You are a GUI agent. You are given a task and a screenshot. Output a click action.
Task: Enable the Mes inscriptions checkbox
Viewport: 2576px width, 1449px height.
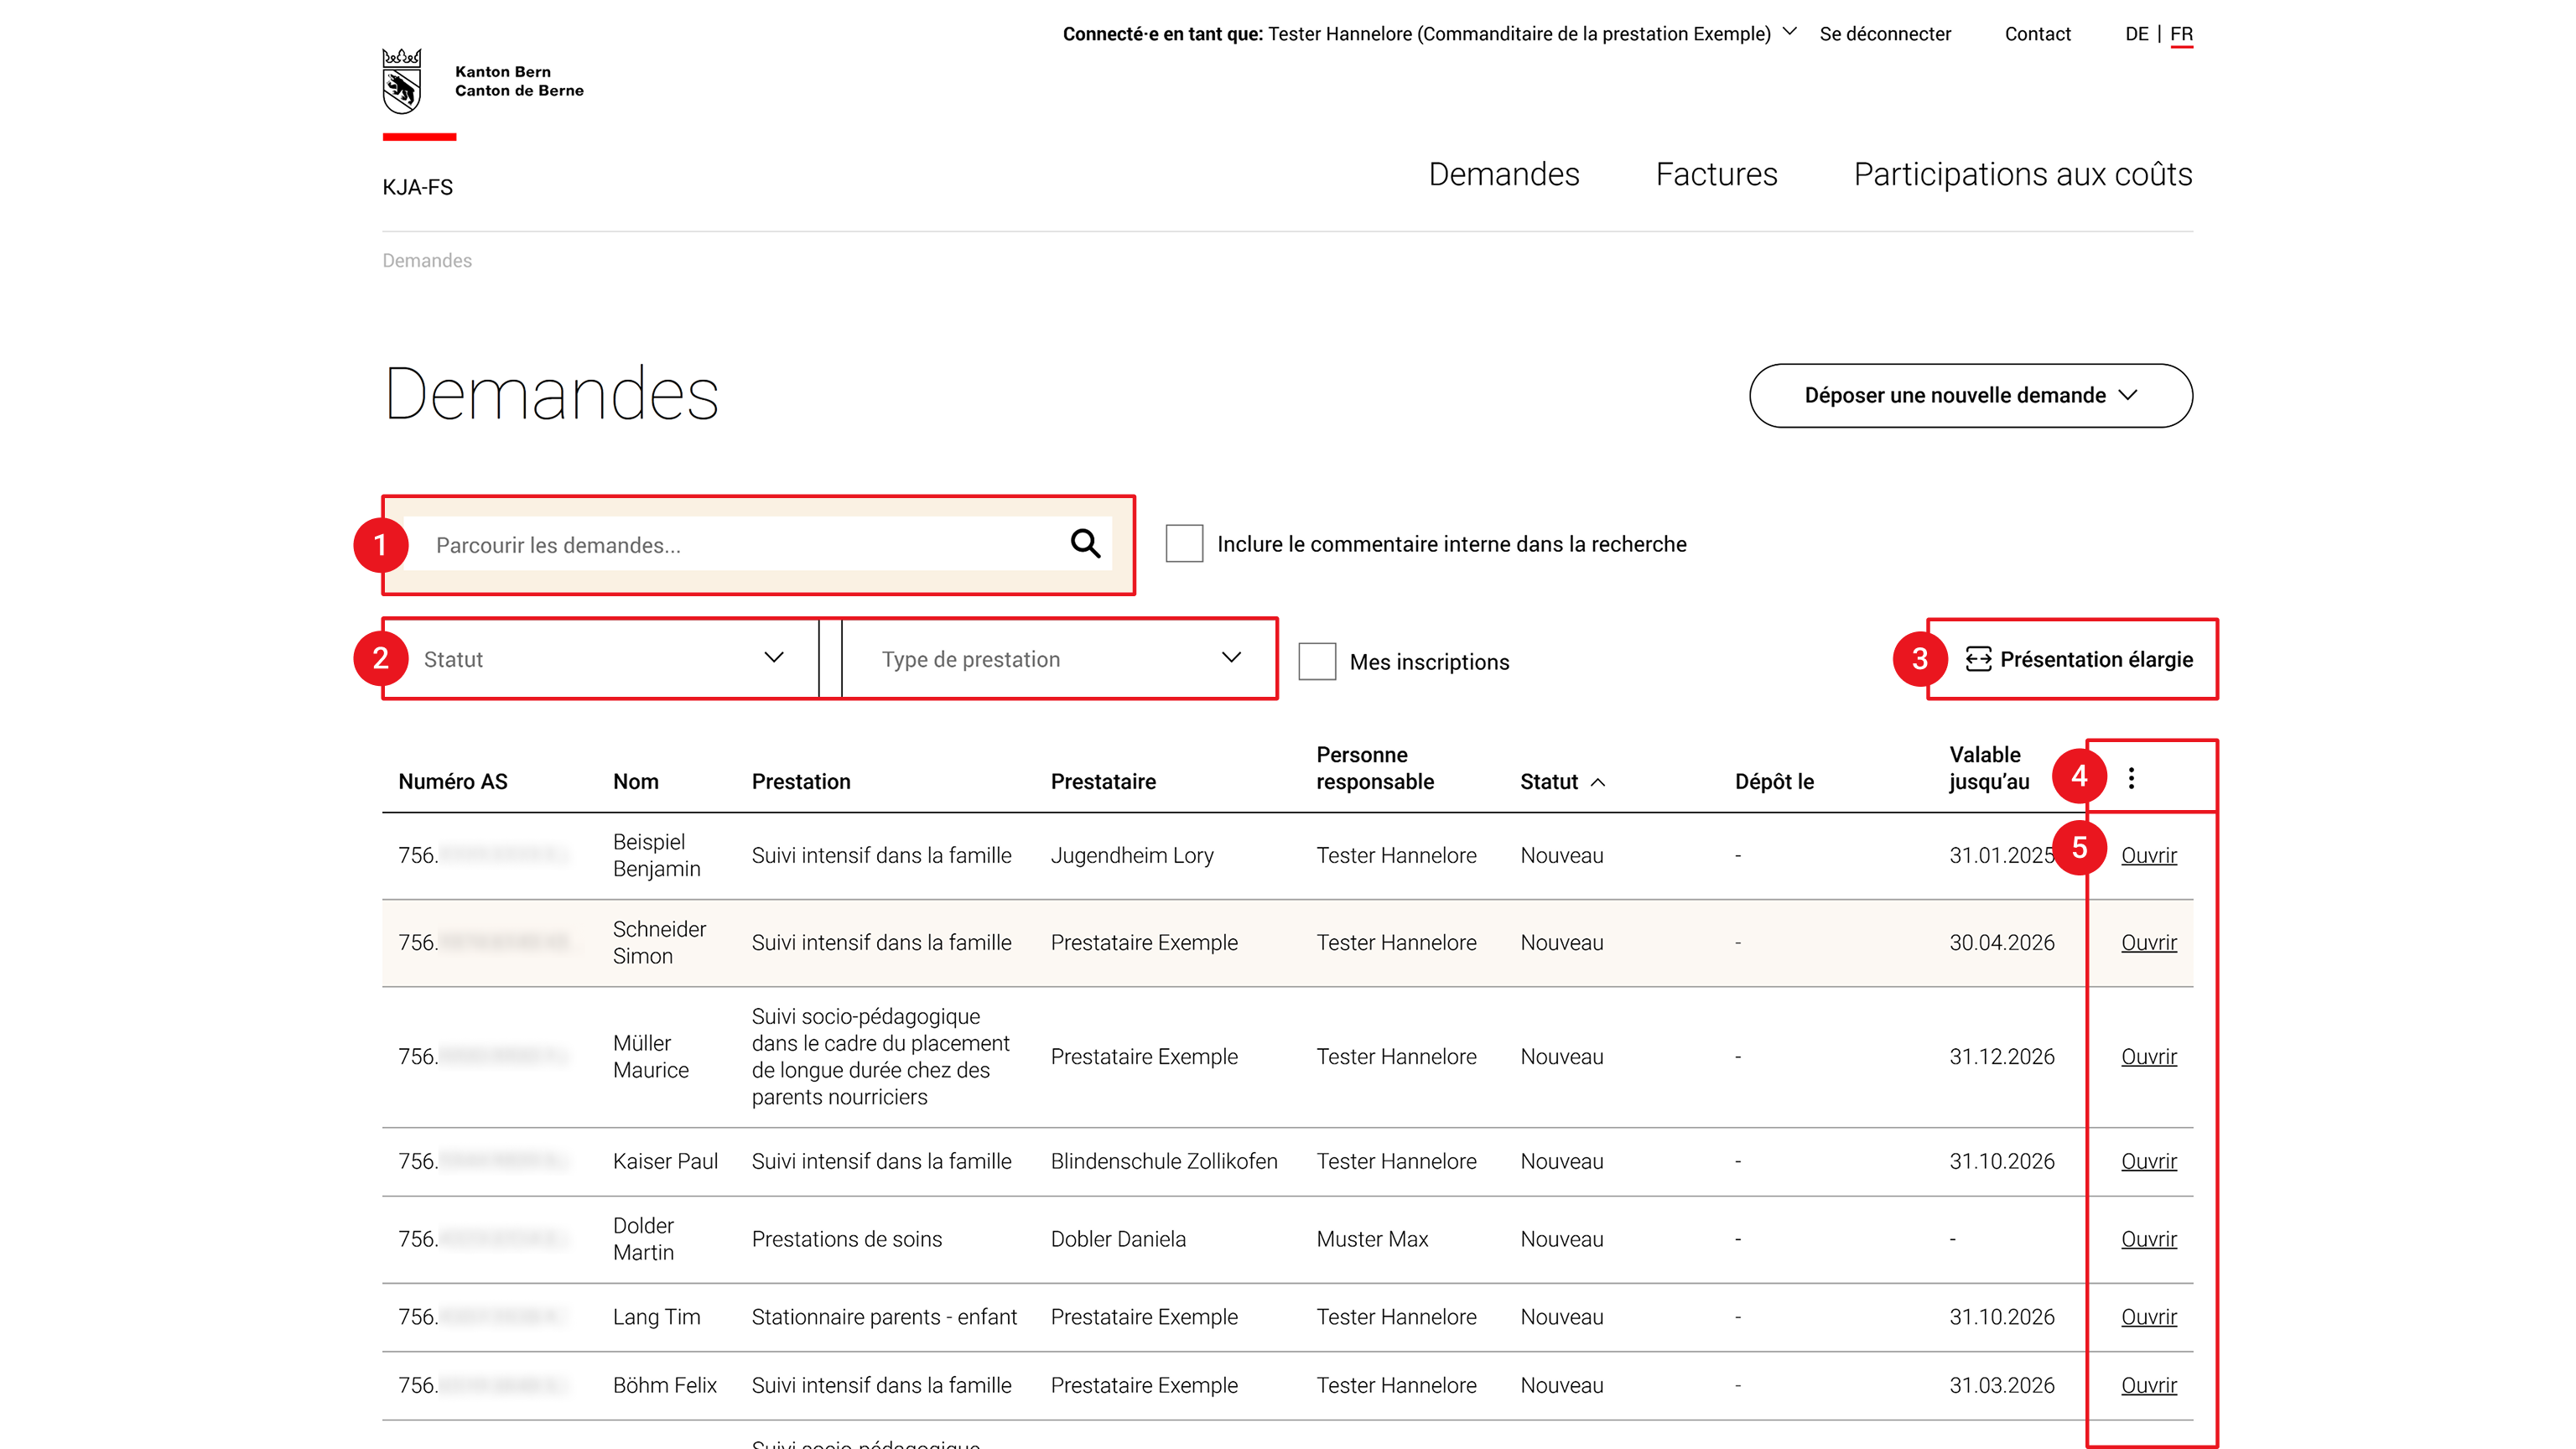coord(1317,661)
